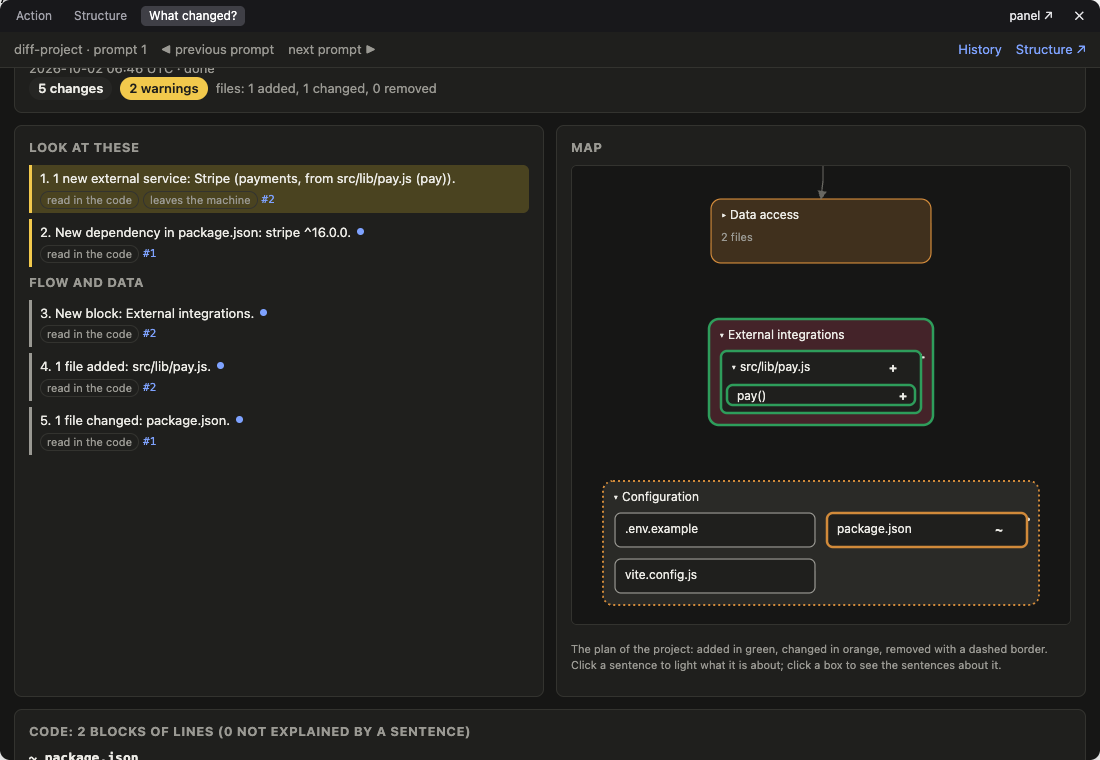The image size is (1100, 760).
Task: Click the 'diff-project · prompt 1' label
Action: pos(81,49)
